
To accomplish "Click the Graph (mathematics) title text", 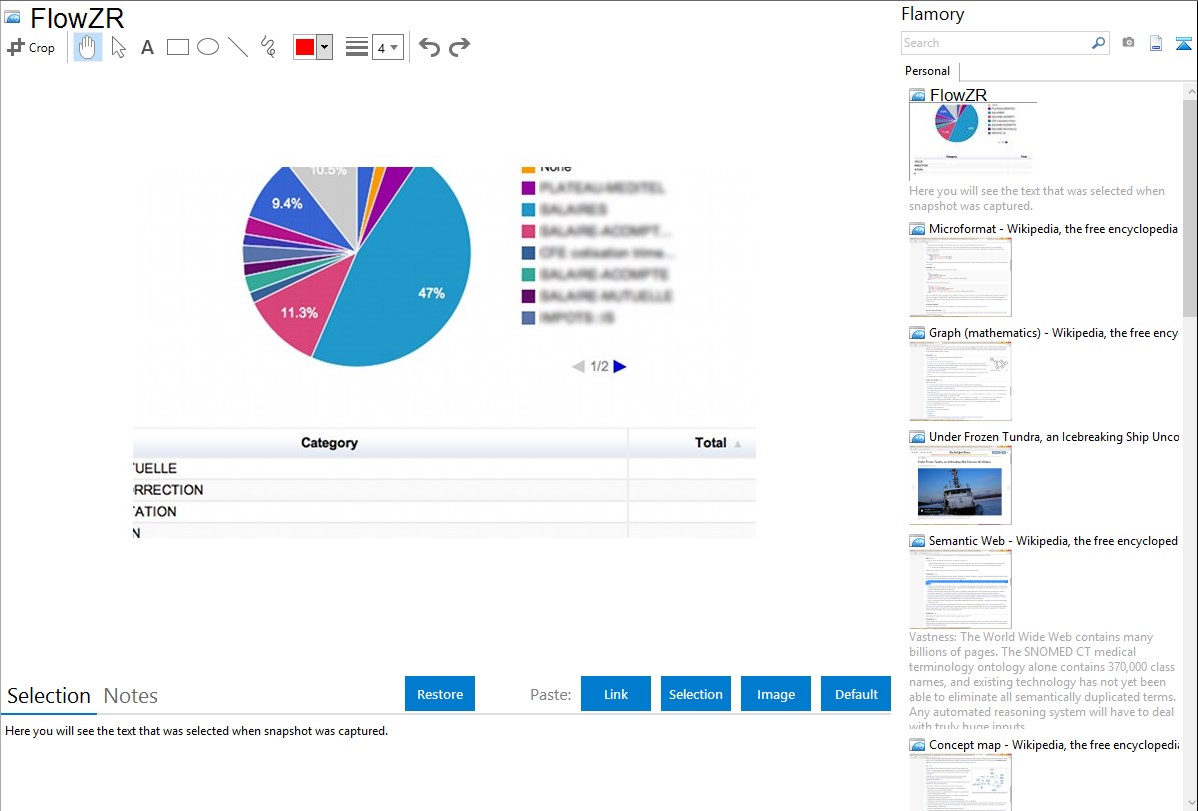I will pos(1053,333).
